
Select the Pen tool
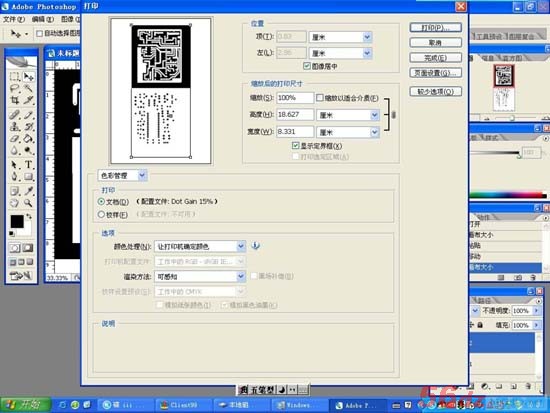(15, 176)
